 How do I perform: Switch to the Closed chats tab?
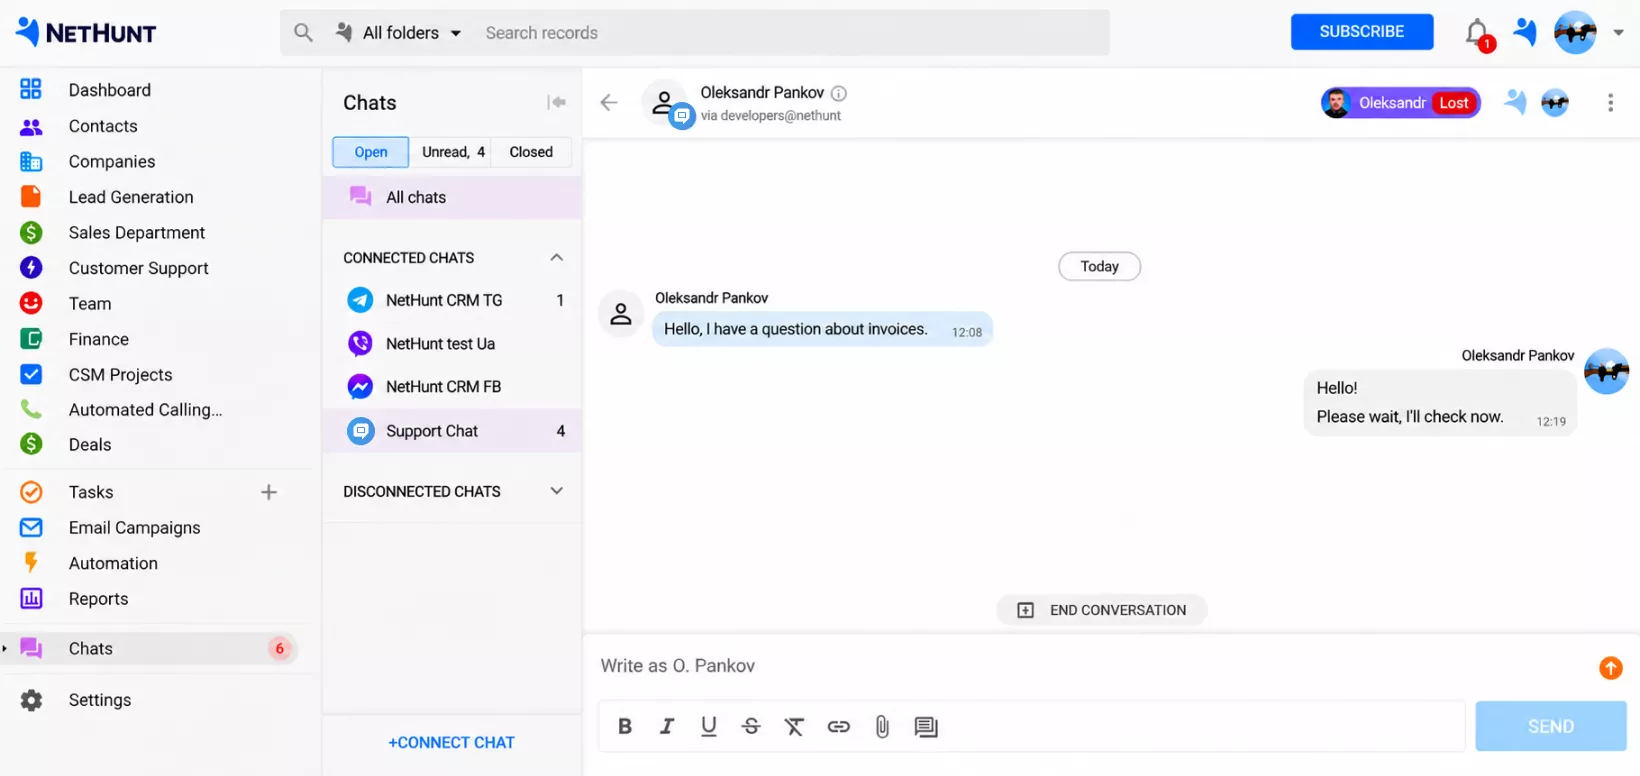(x=531, y=152)
